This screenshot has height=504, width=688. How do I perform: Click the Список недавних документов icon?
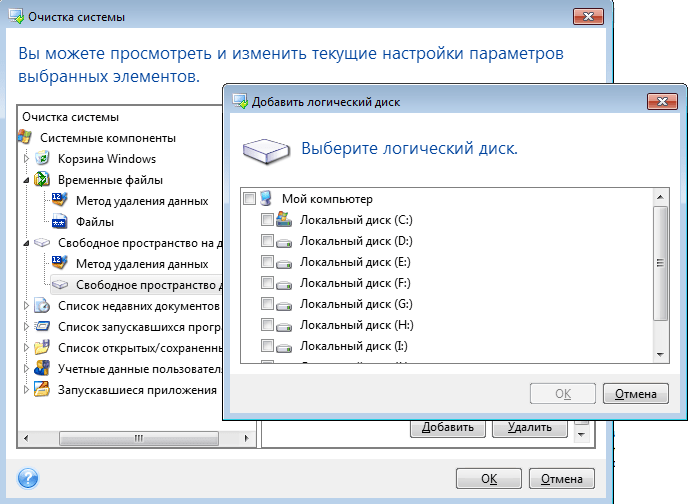point(42,305)
